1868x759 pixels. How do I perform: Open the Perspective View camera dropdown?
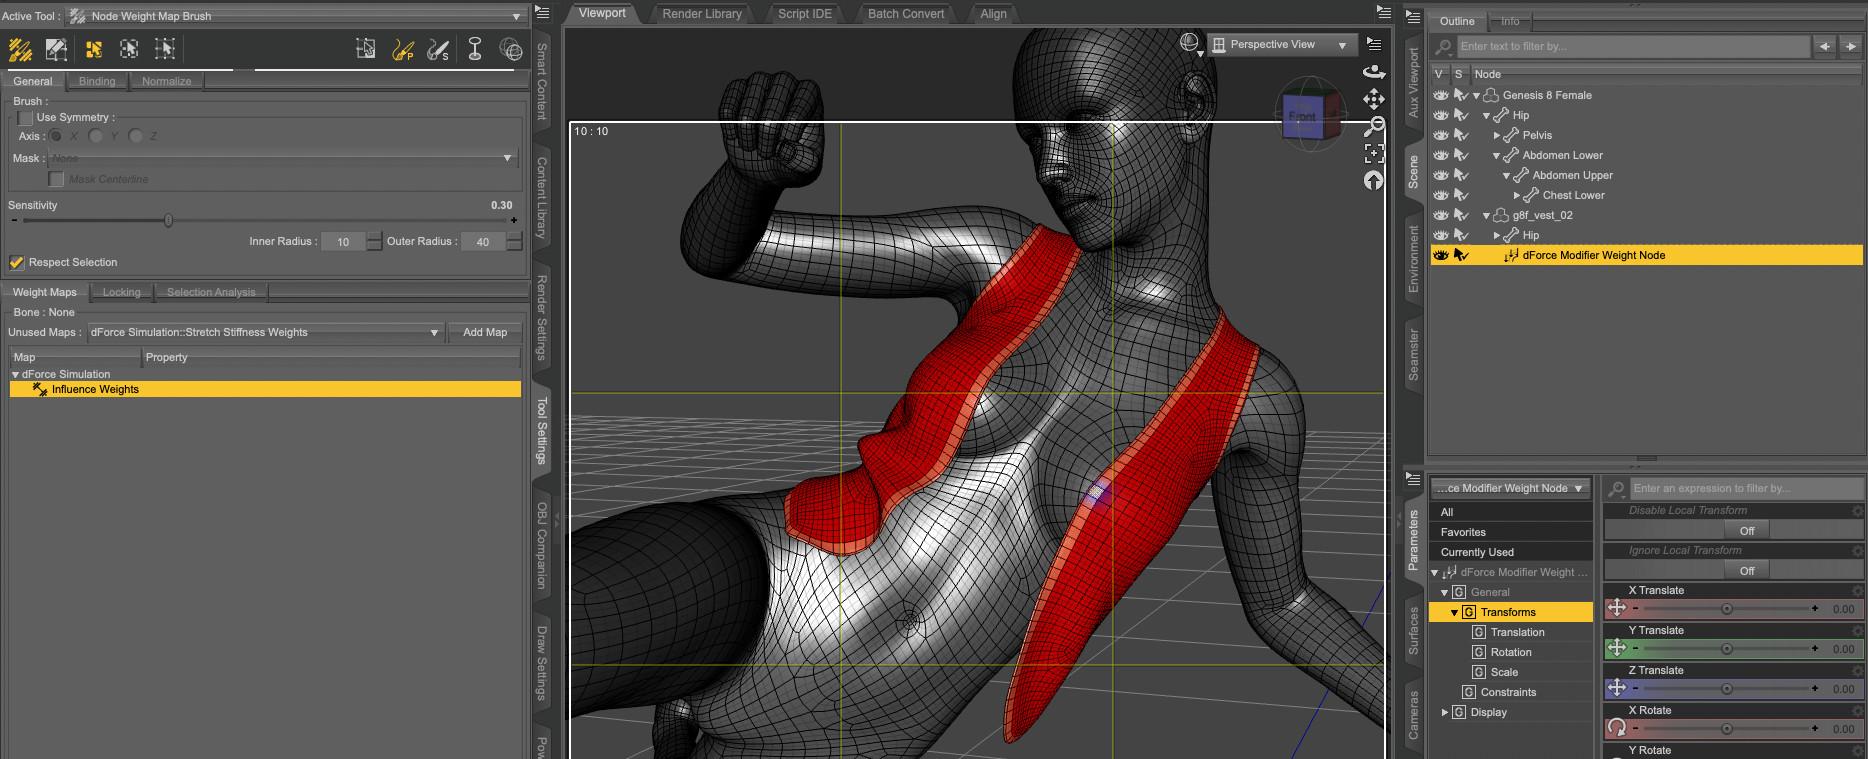[x=1282, y=45]
